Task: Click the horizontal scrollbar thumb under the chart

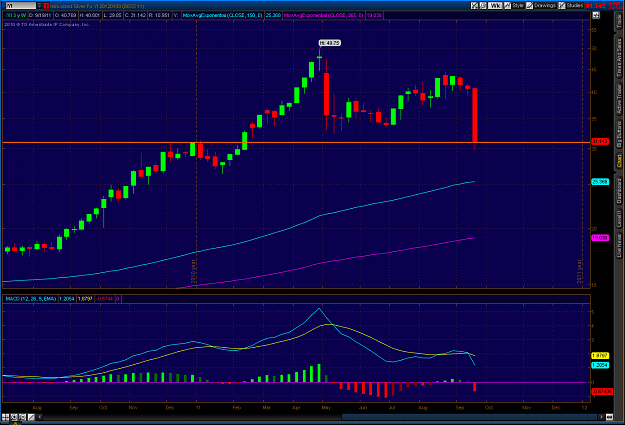Action: tap(469, 417)
